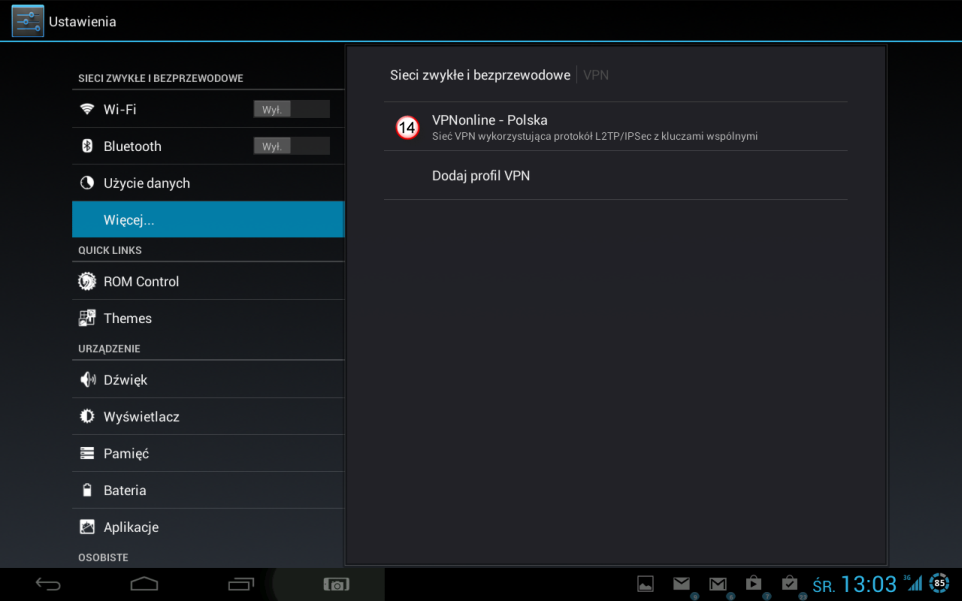This screenshot has width=962, height=601.
Task: Open the picture notification icon
Action: pos(645,584)
